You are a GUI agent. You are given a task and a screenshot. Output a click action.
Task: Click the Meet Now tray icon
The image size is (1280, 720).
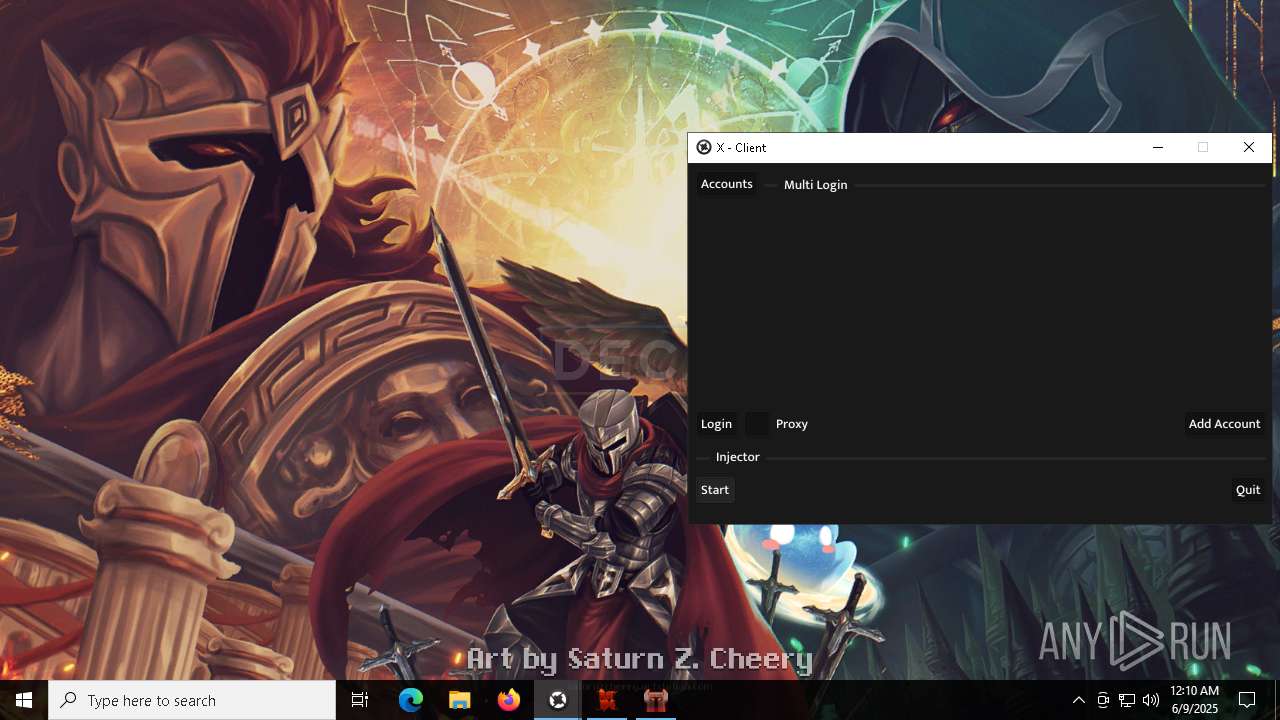point(1103,700)
